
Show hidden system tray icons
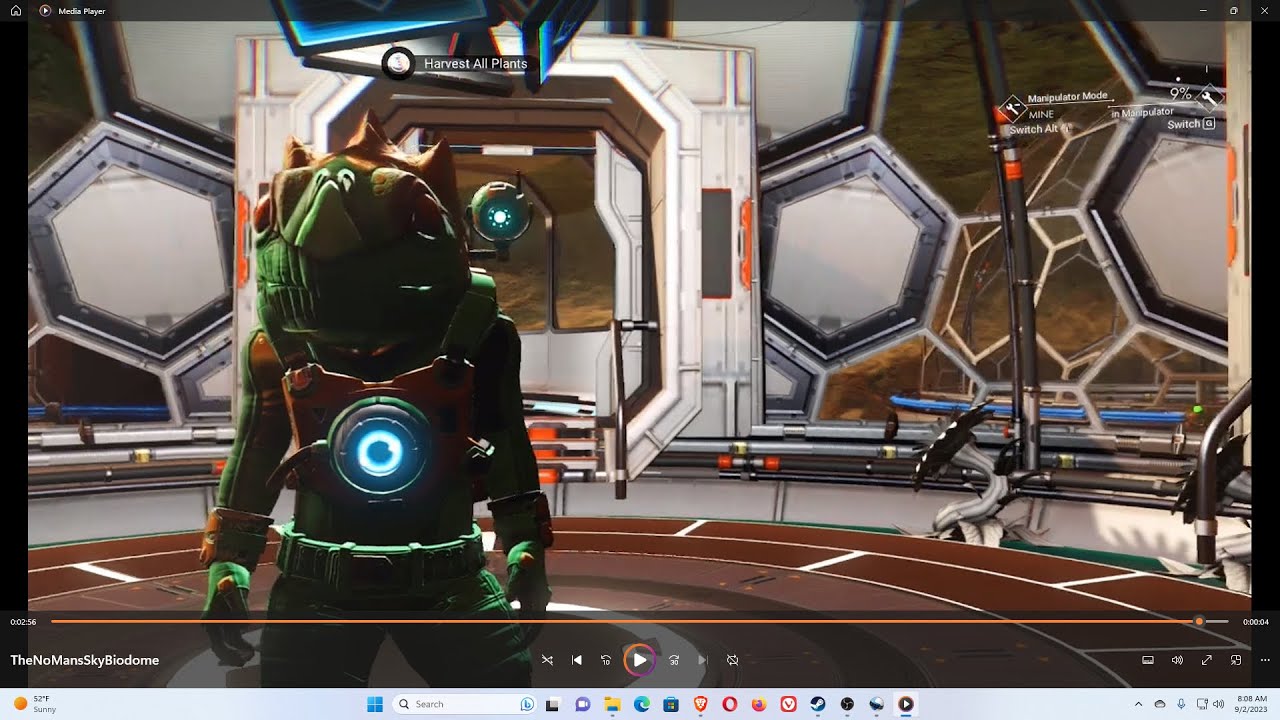[1138, 704]
